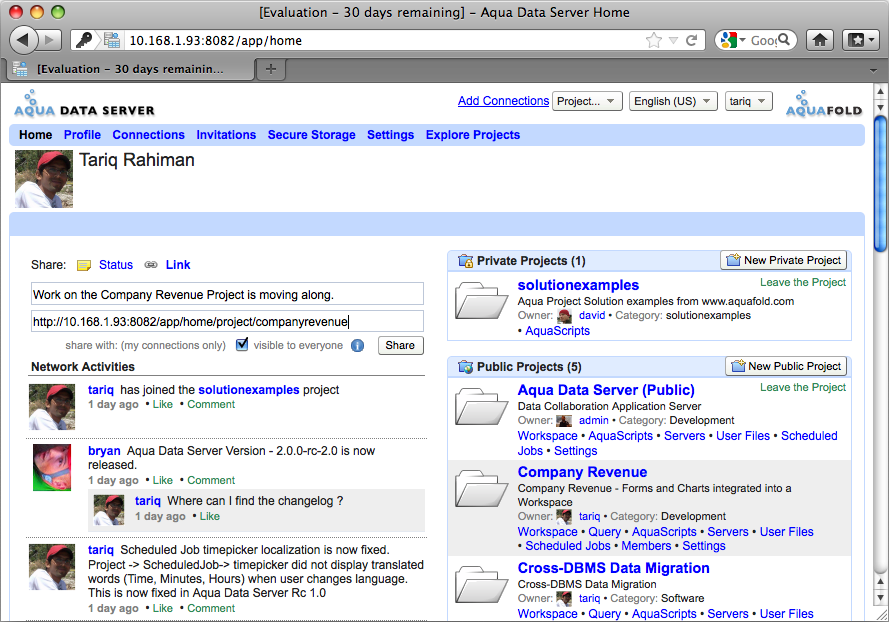Viewport: 889px width, 622px height.
Task: Open Members link under Company Revenue
Action: tap(646, 546)
